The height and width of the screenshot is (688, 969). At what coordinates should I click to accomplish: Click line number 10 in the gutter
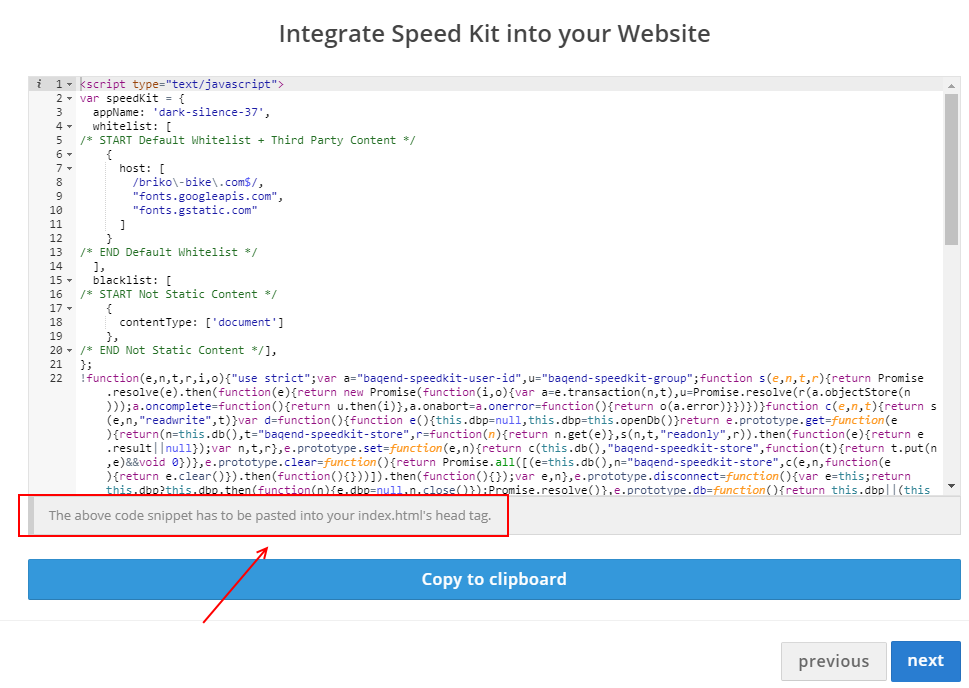[x=56, y=211]
